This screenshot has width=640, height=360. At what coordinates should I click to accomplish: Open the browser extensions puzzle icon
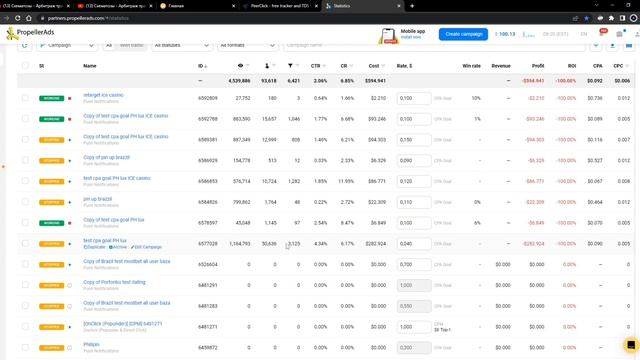(611, 18)
